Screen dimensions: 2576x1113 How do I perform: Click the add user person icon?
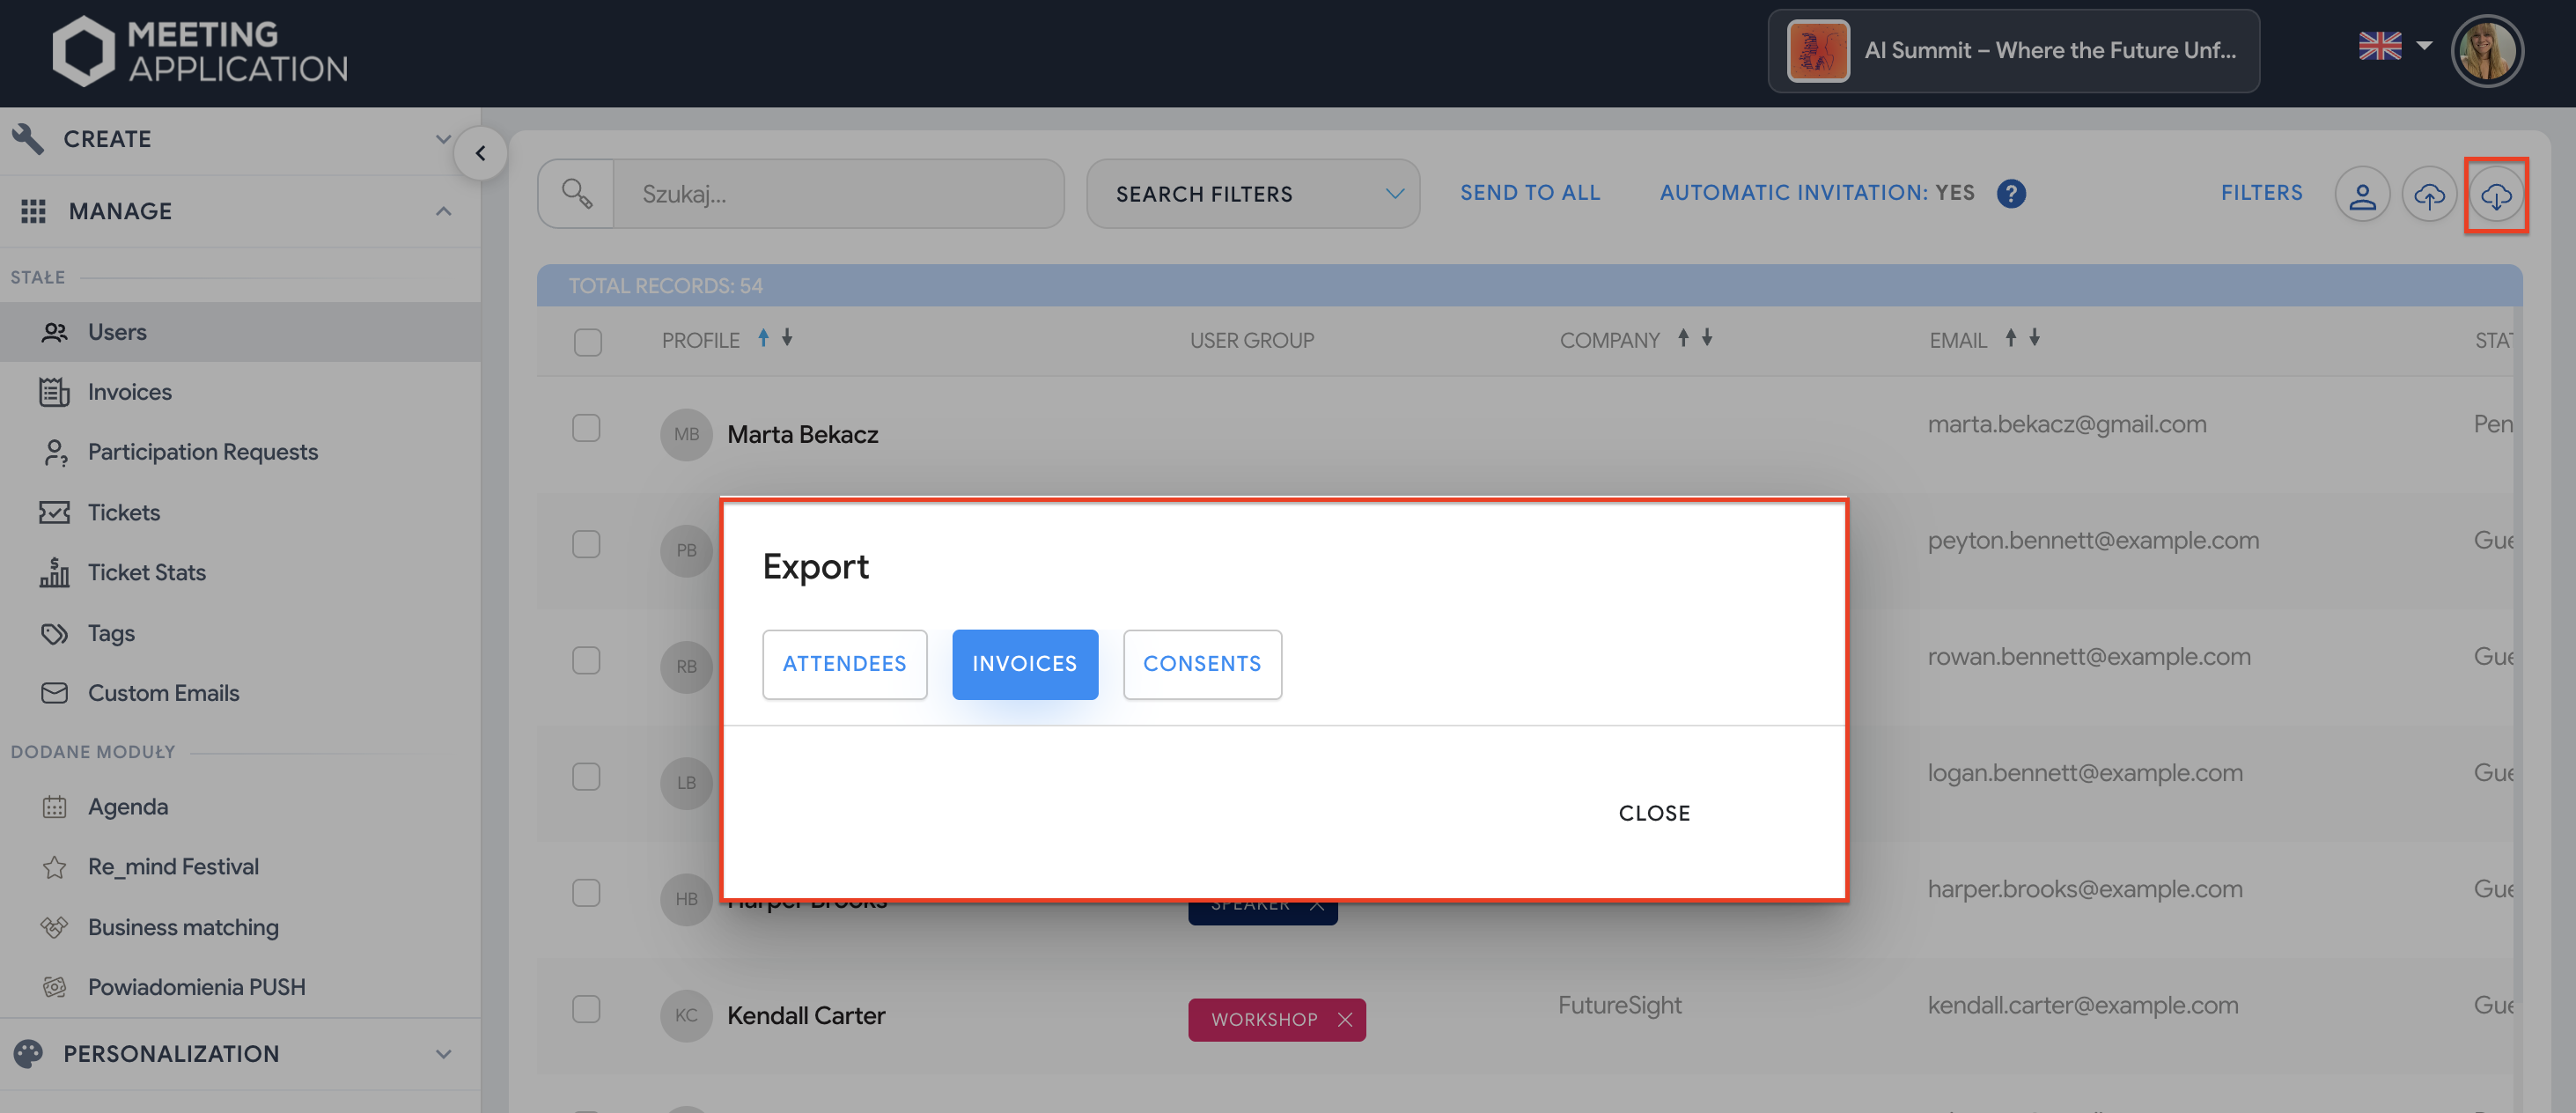tap(2361, 195)
